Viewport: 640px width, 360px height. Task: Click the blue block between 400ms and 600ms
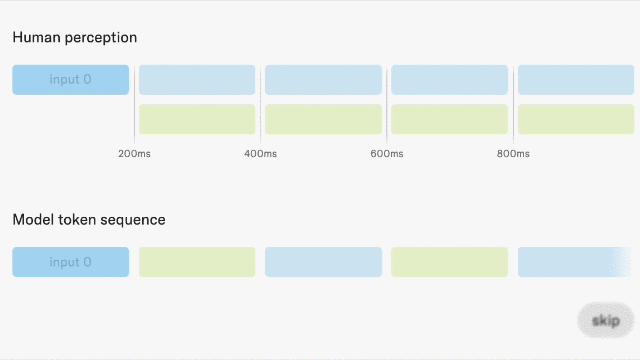(x=323, y=80)
